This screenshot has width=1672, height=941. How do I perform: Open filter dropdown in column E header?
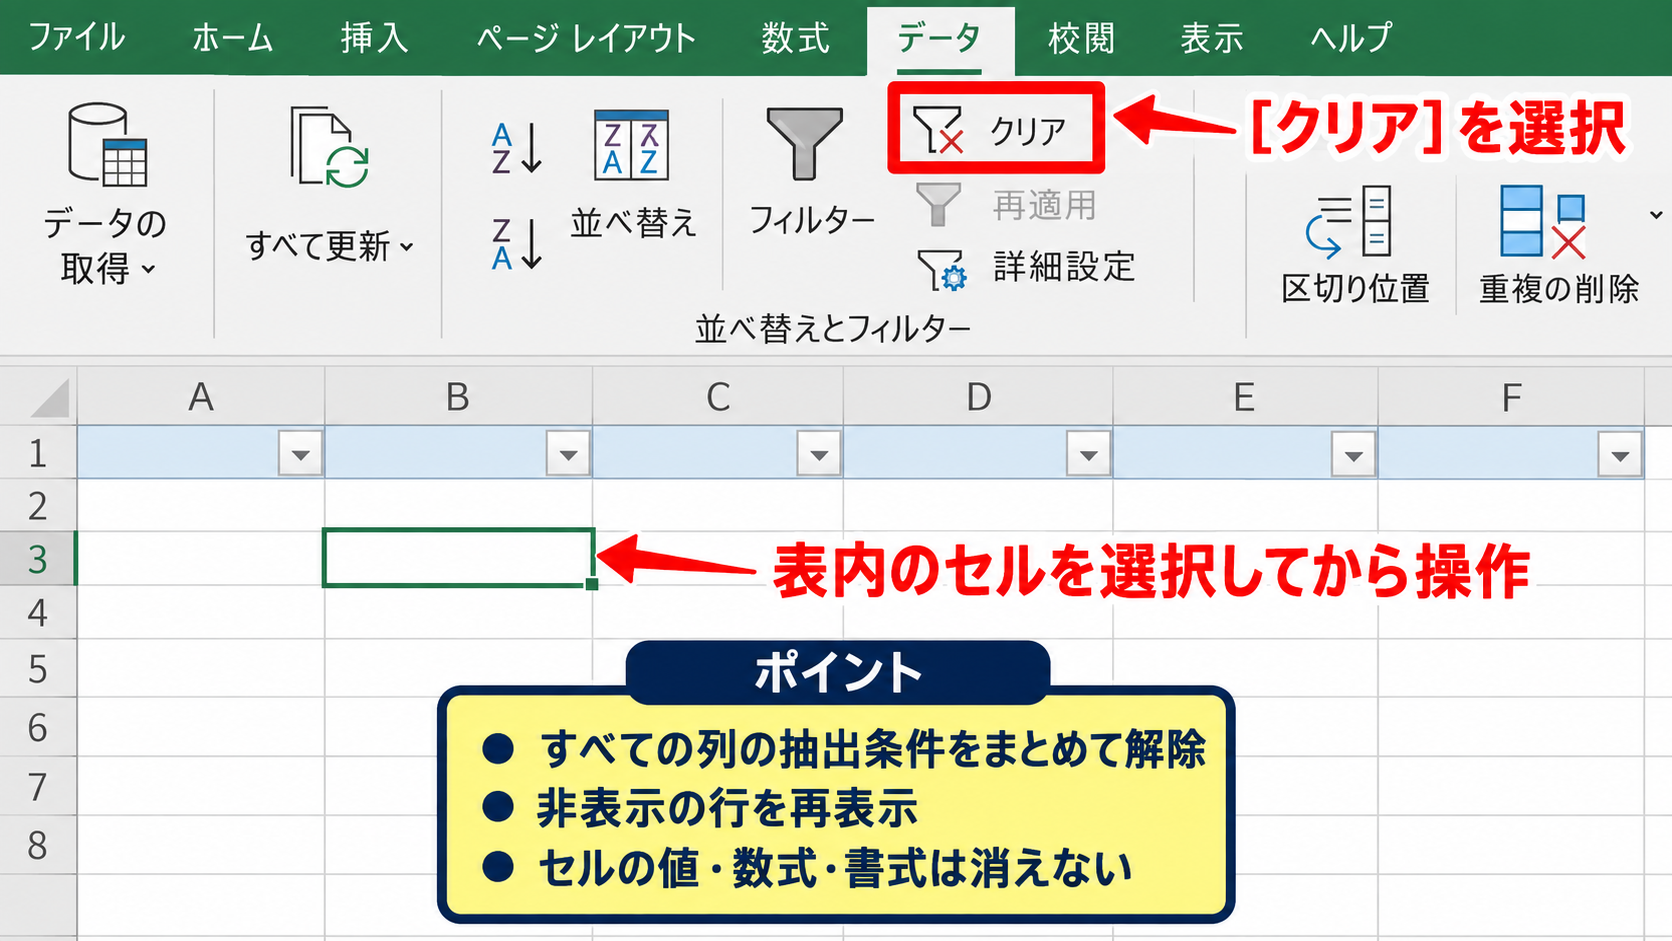1354,454
